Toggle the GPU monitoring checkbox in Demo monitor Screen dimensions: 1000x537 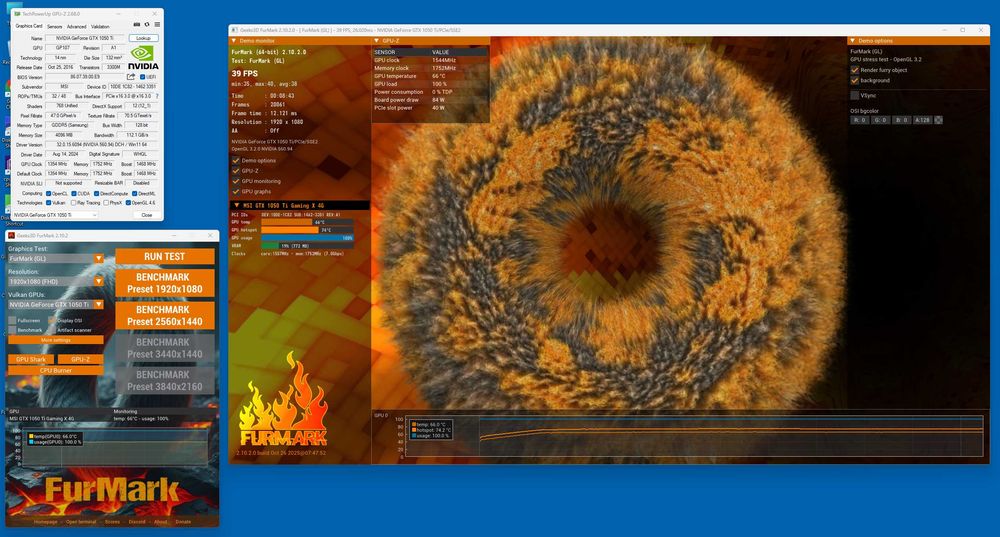[x=235, y=181]
